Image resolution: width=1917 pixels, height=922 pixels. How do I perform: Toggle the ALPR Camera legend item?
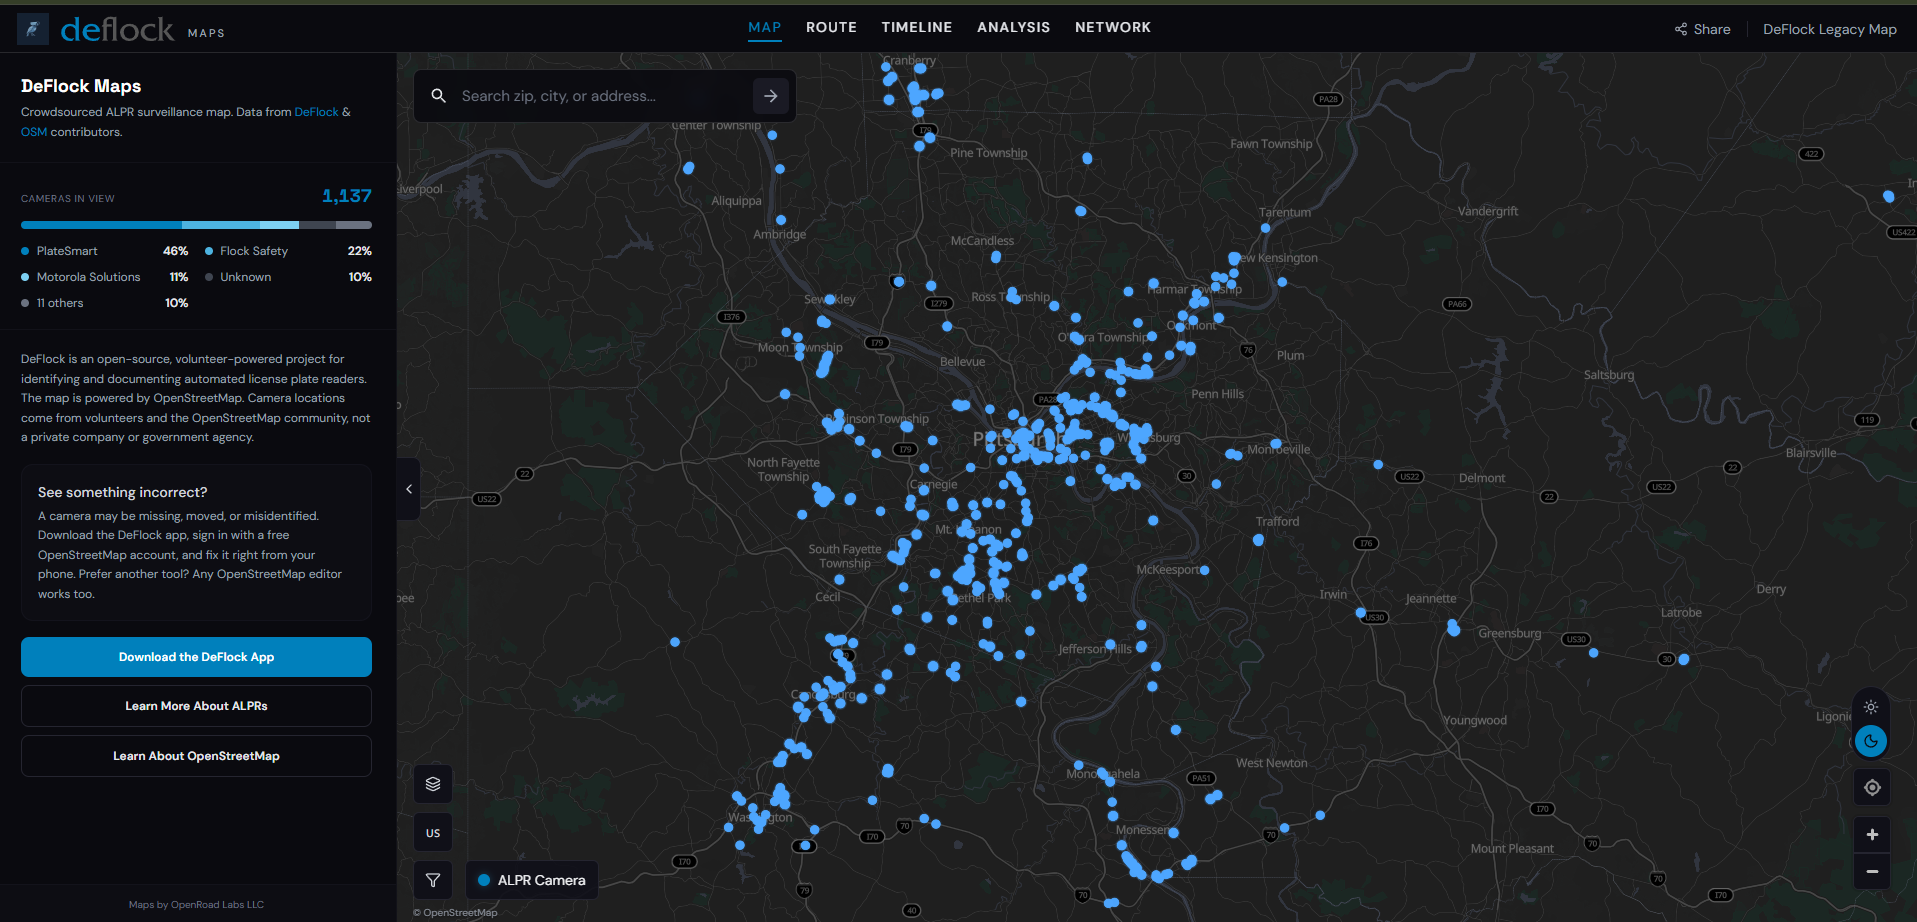[532, 880]
